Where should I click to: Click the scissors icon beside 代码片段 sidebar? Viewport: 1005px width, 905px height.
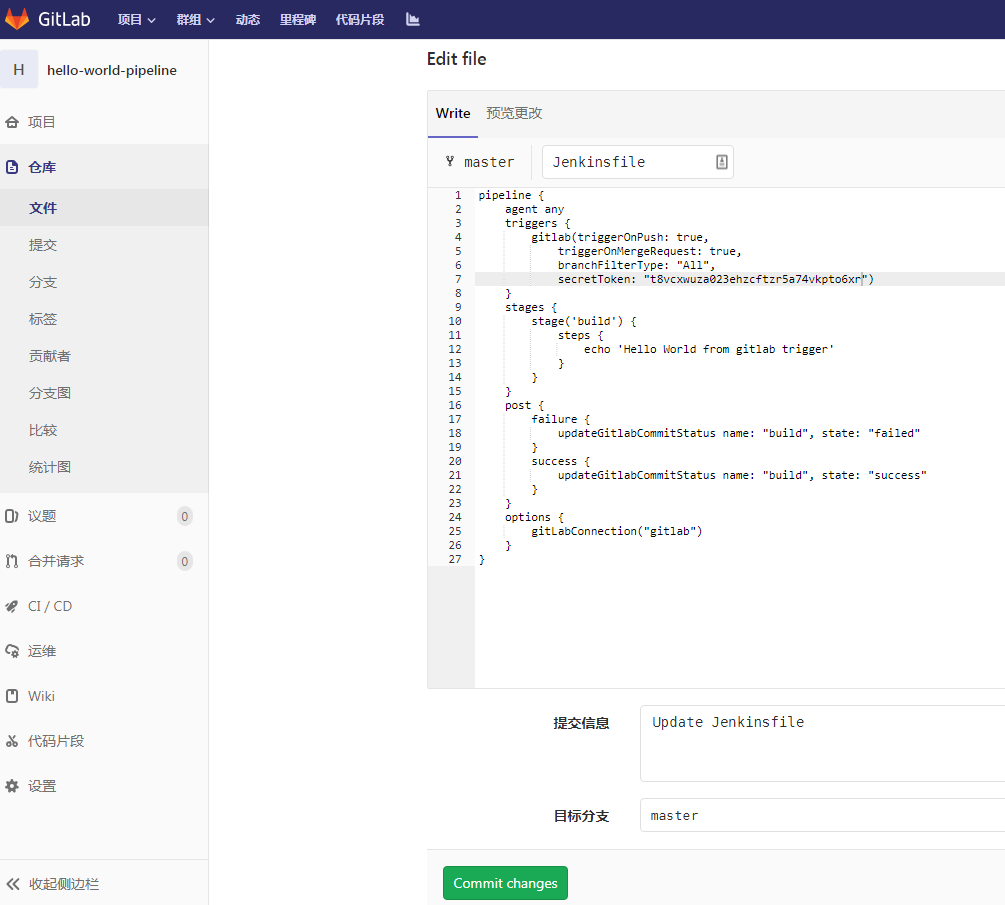pyautogui.click(x=12, y=742)
